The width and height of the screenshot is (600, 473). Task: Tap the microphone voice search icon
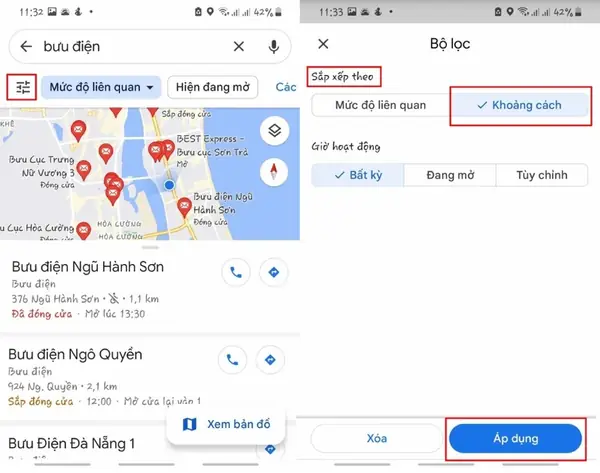[x=274, y=47]
